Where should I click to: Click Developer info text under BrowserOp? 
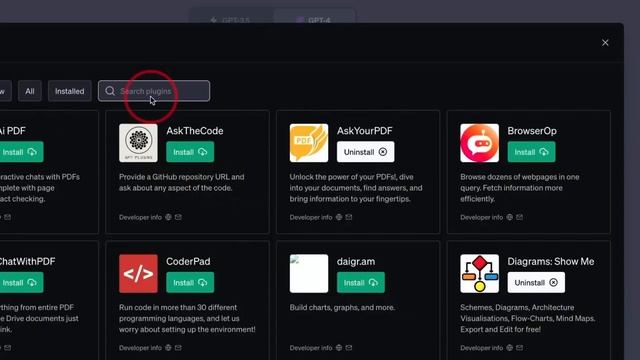click(x=482, y=217)
